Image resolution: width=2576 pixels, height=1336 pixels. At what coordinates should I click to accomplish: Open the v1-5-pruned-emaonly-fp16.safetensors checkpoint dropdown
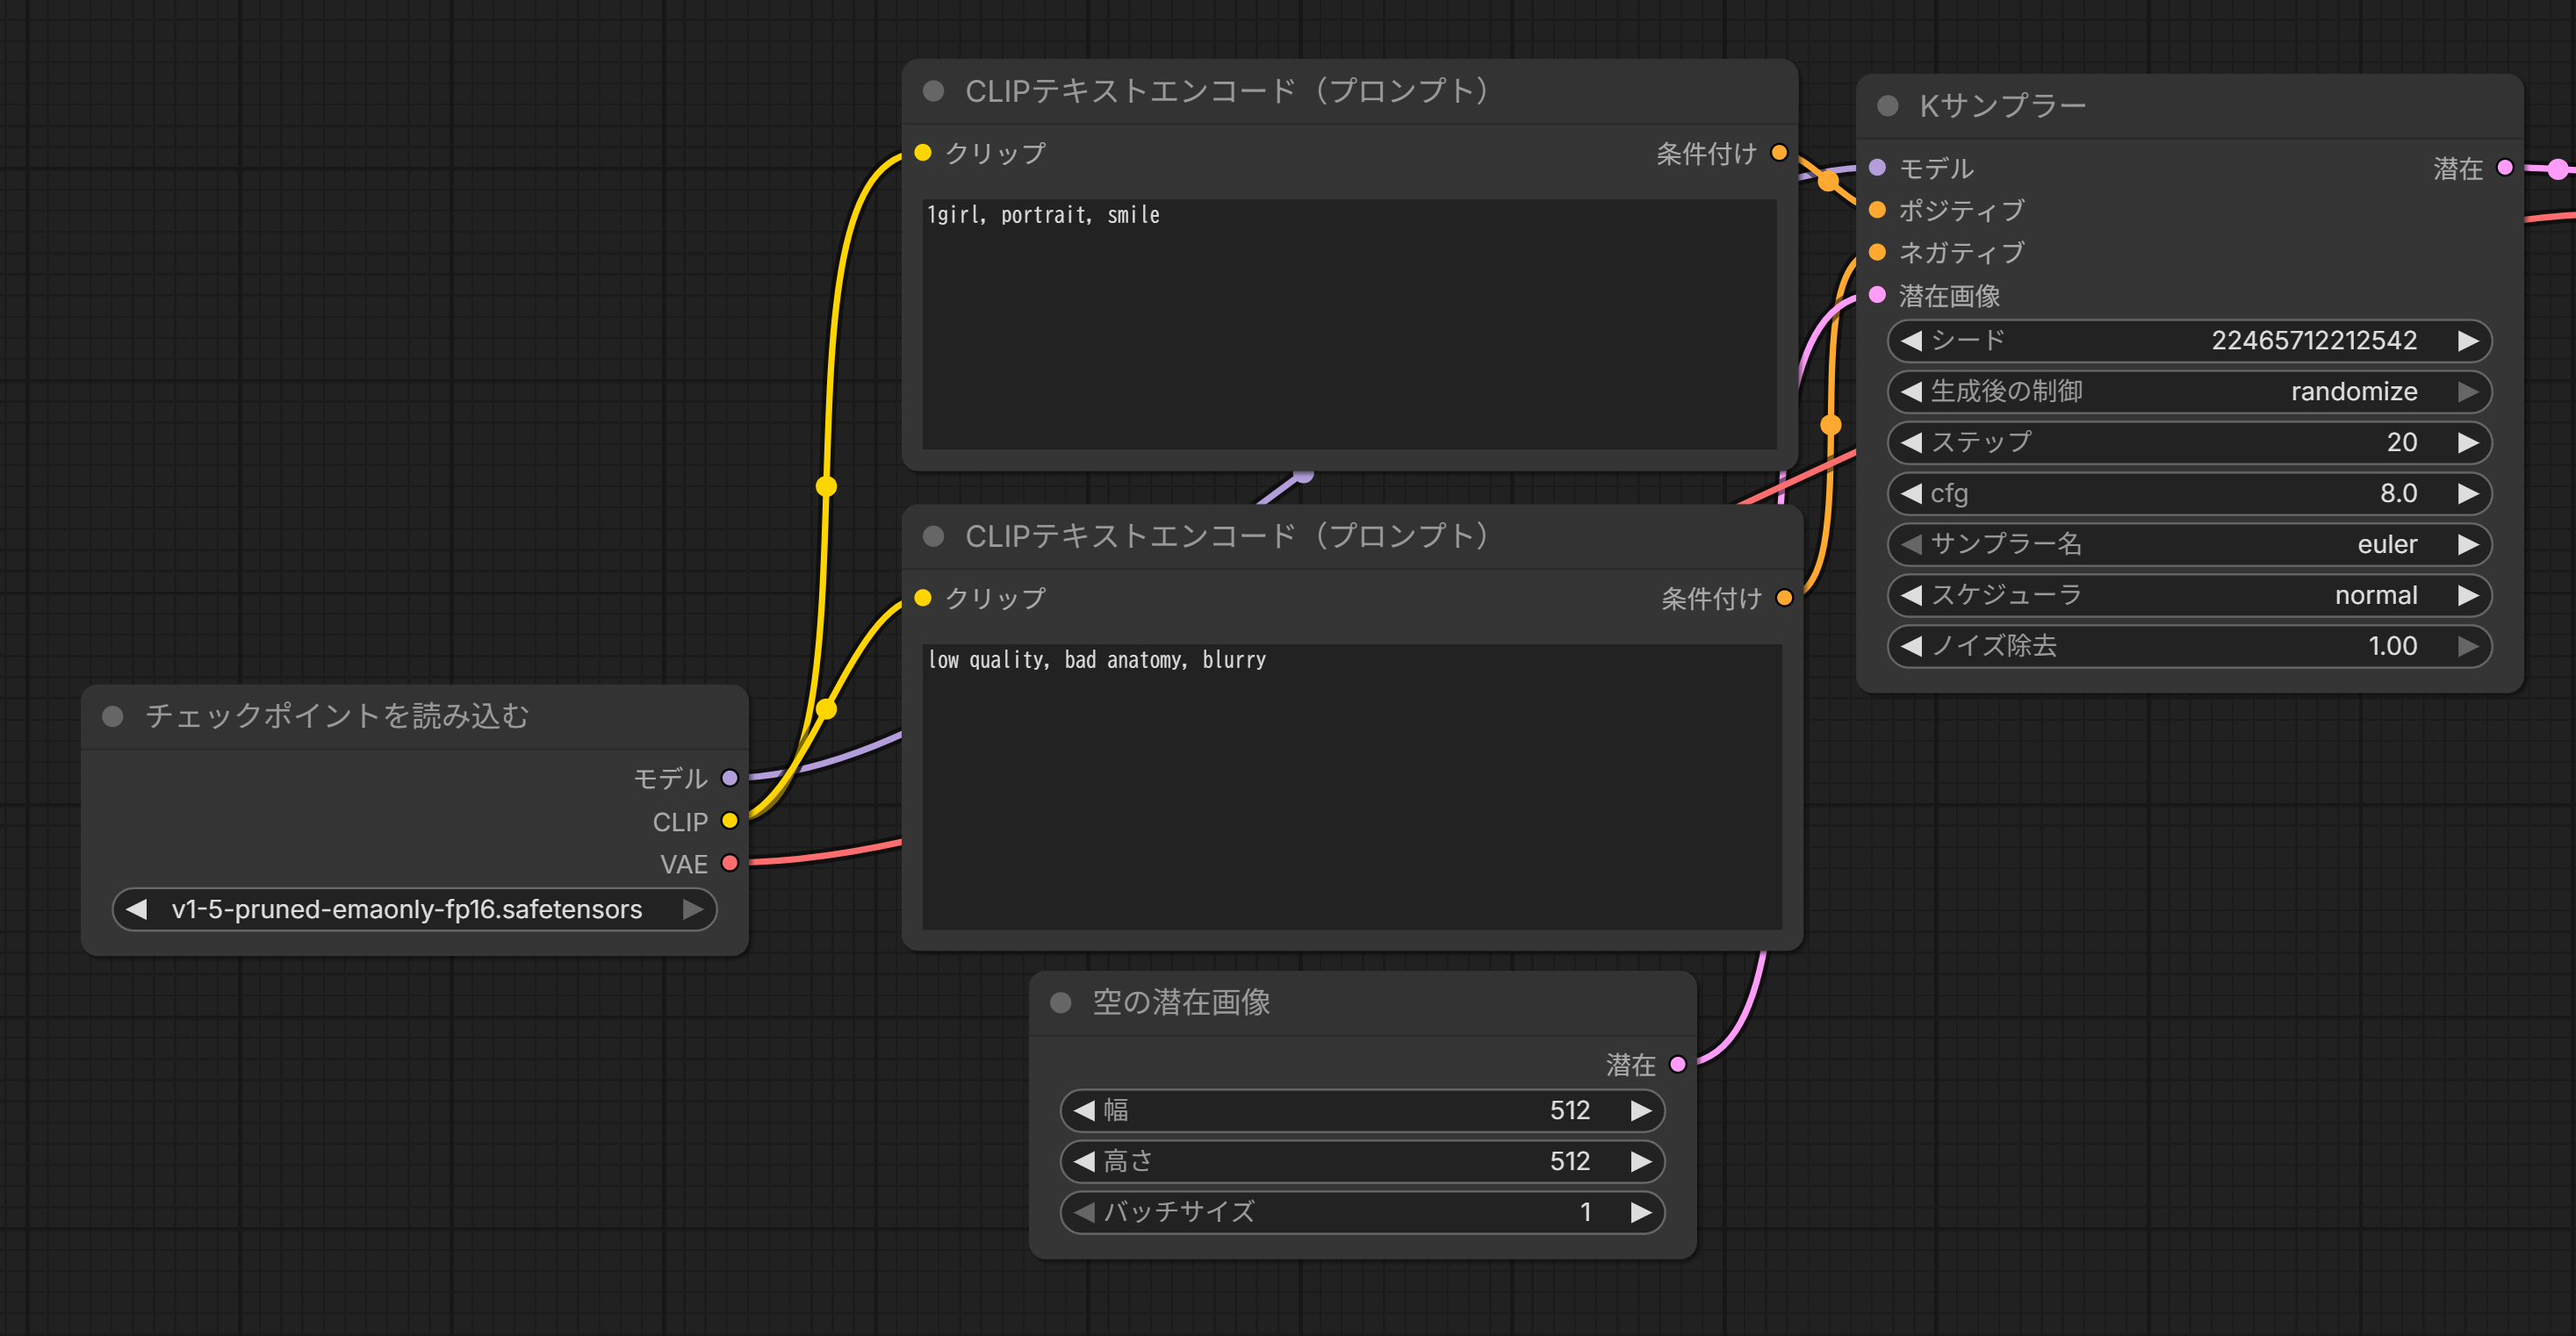point(415,909)
